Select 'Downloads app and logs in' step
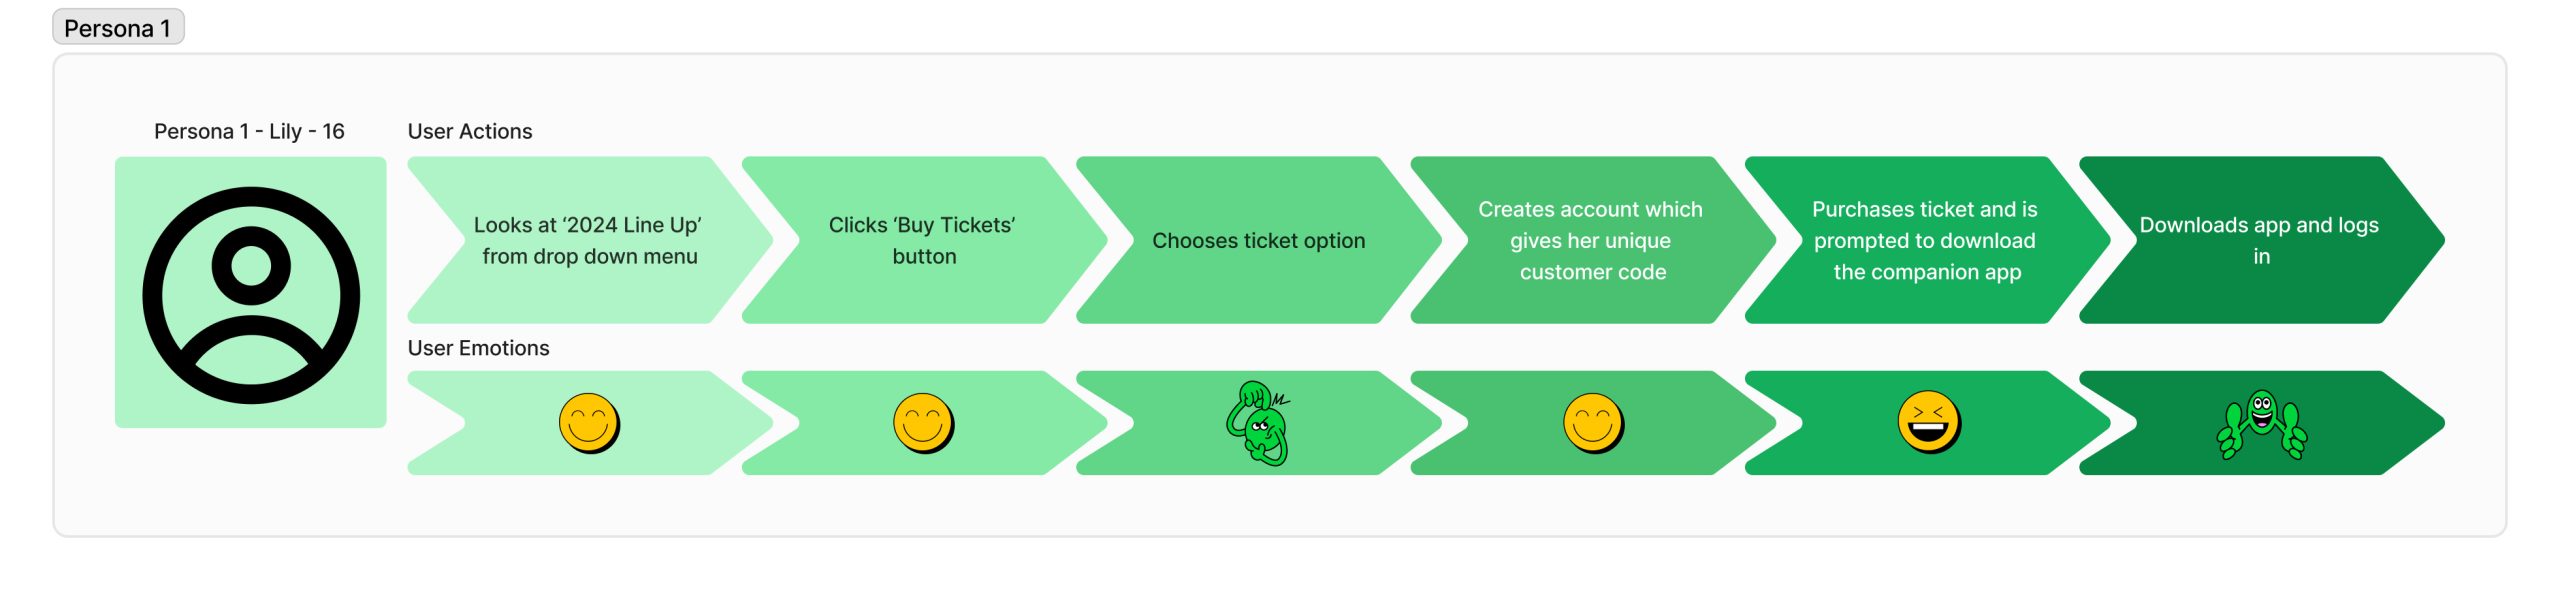The height and width of the screenshot is (590, 2560). point(2260,240)
